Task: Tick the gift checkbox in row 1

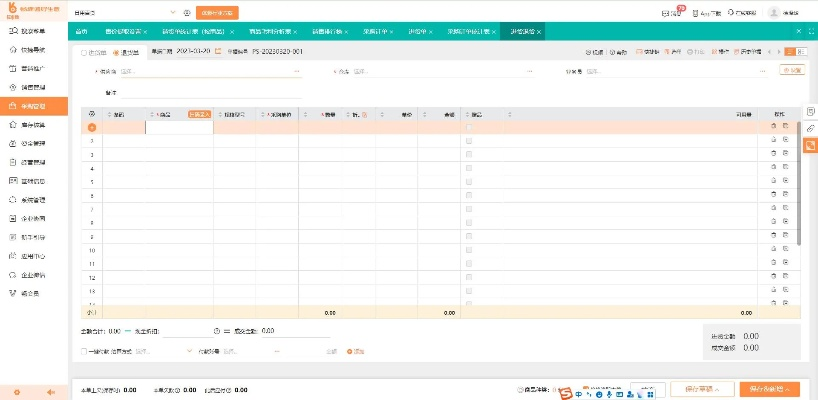Action: 469,127
